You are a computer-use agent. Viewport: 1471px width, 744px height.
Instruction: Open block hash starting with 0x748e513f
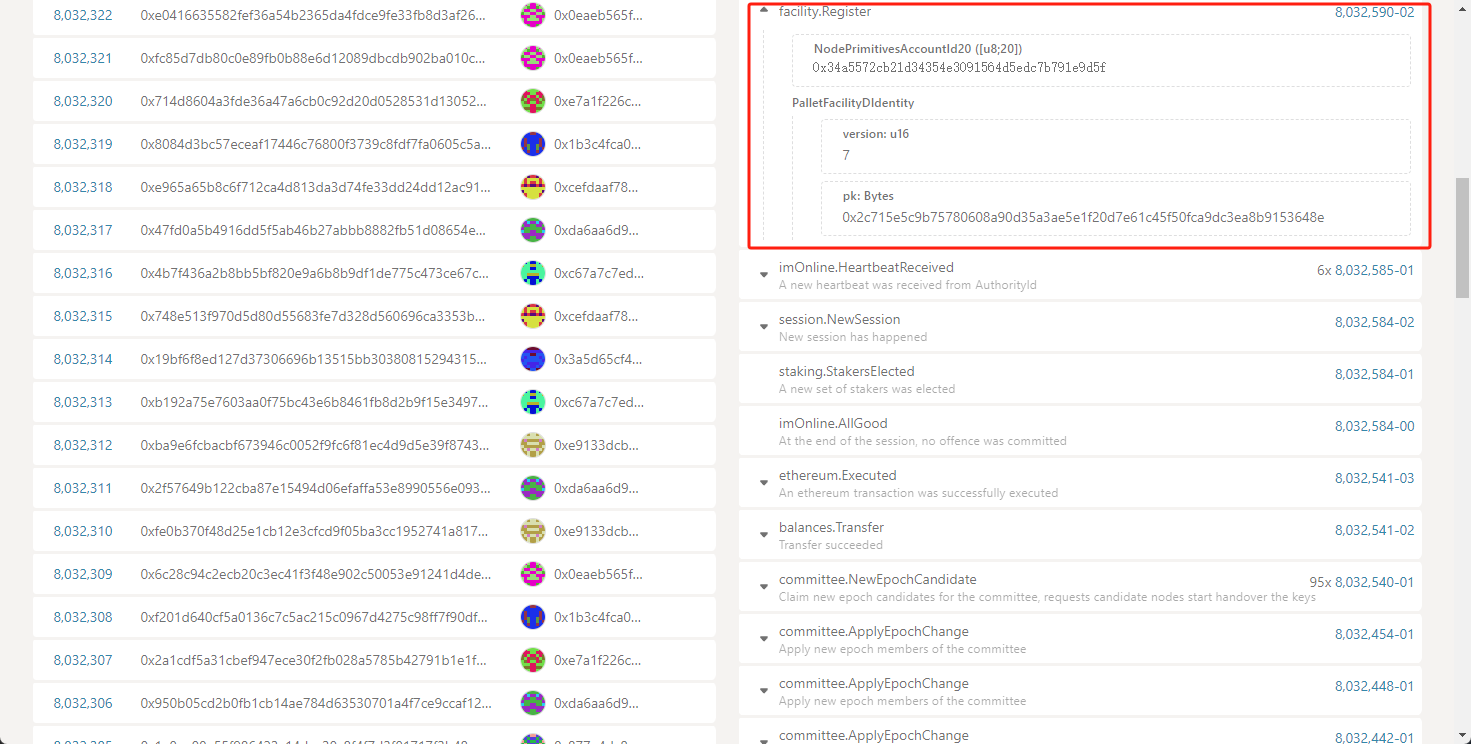[x=315, y=316]
